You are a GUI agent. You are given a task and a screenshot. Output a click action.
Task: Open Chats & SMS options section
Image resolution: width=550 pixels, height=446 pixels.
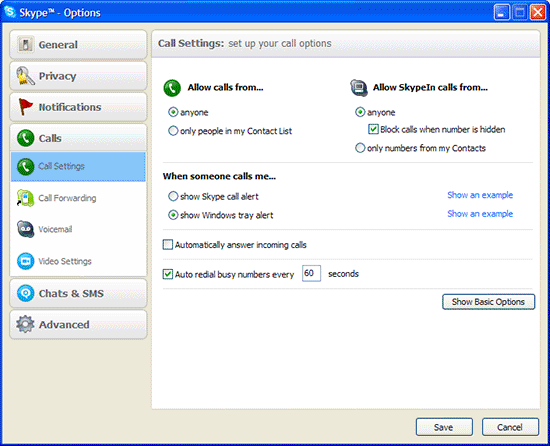(78, 293)
